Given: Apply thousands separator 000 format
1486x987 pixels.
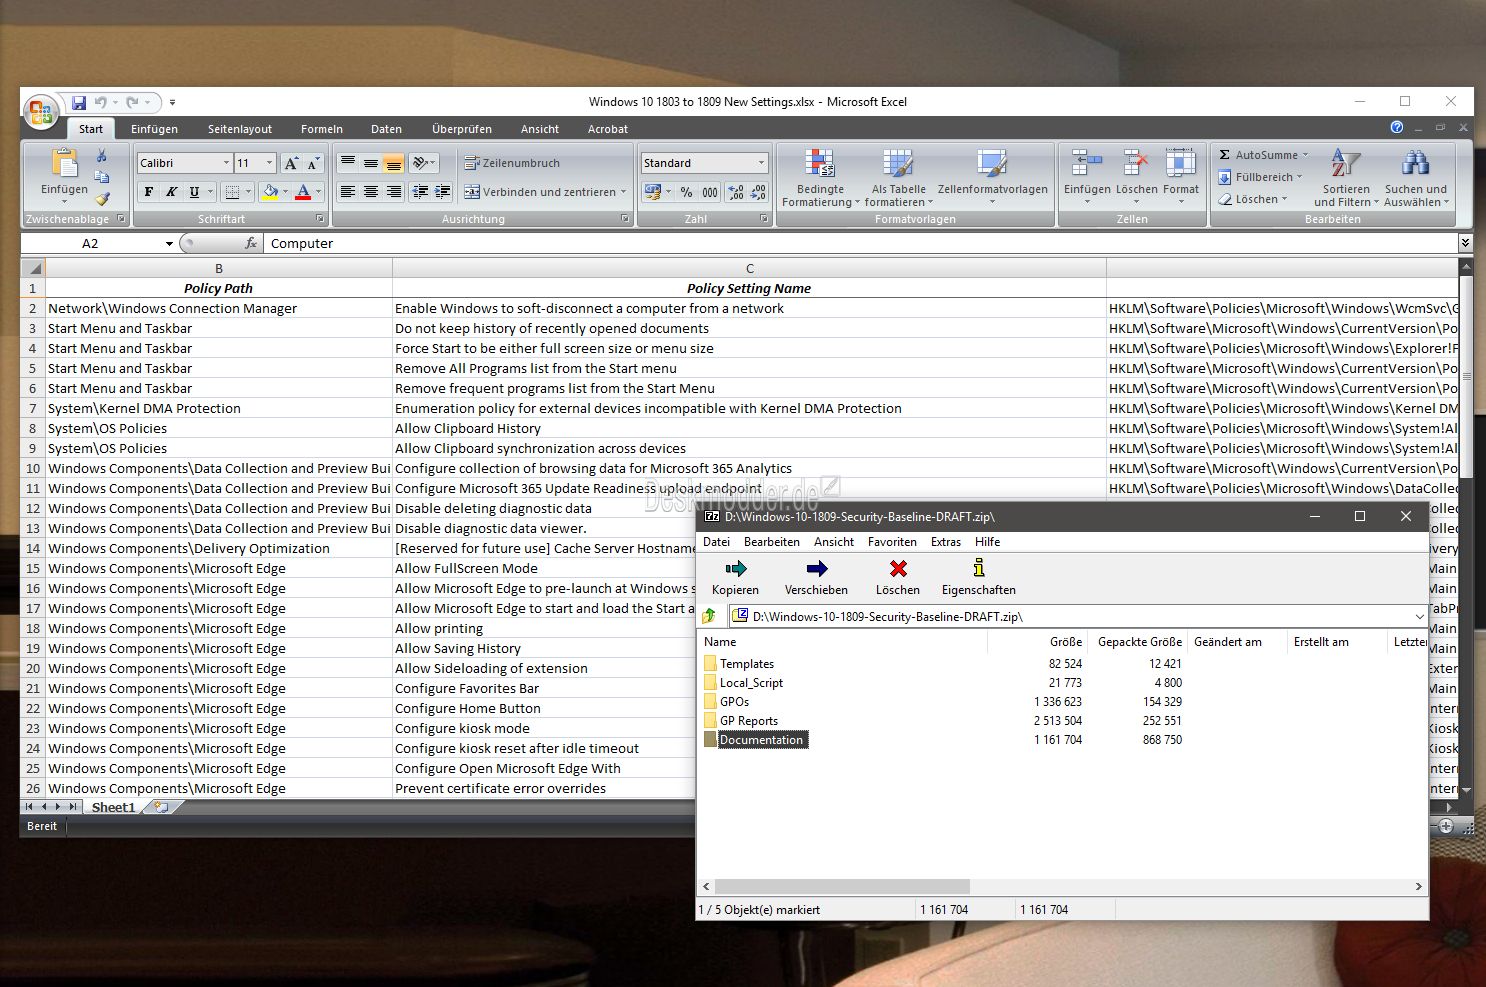Looking at the screenshot, I should click(710, 192).
